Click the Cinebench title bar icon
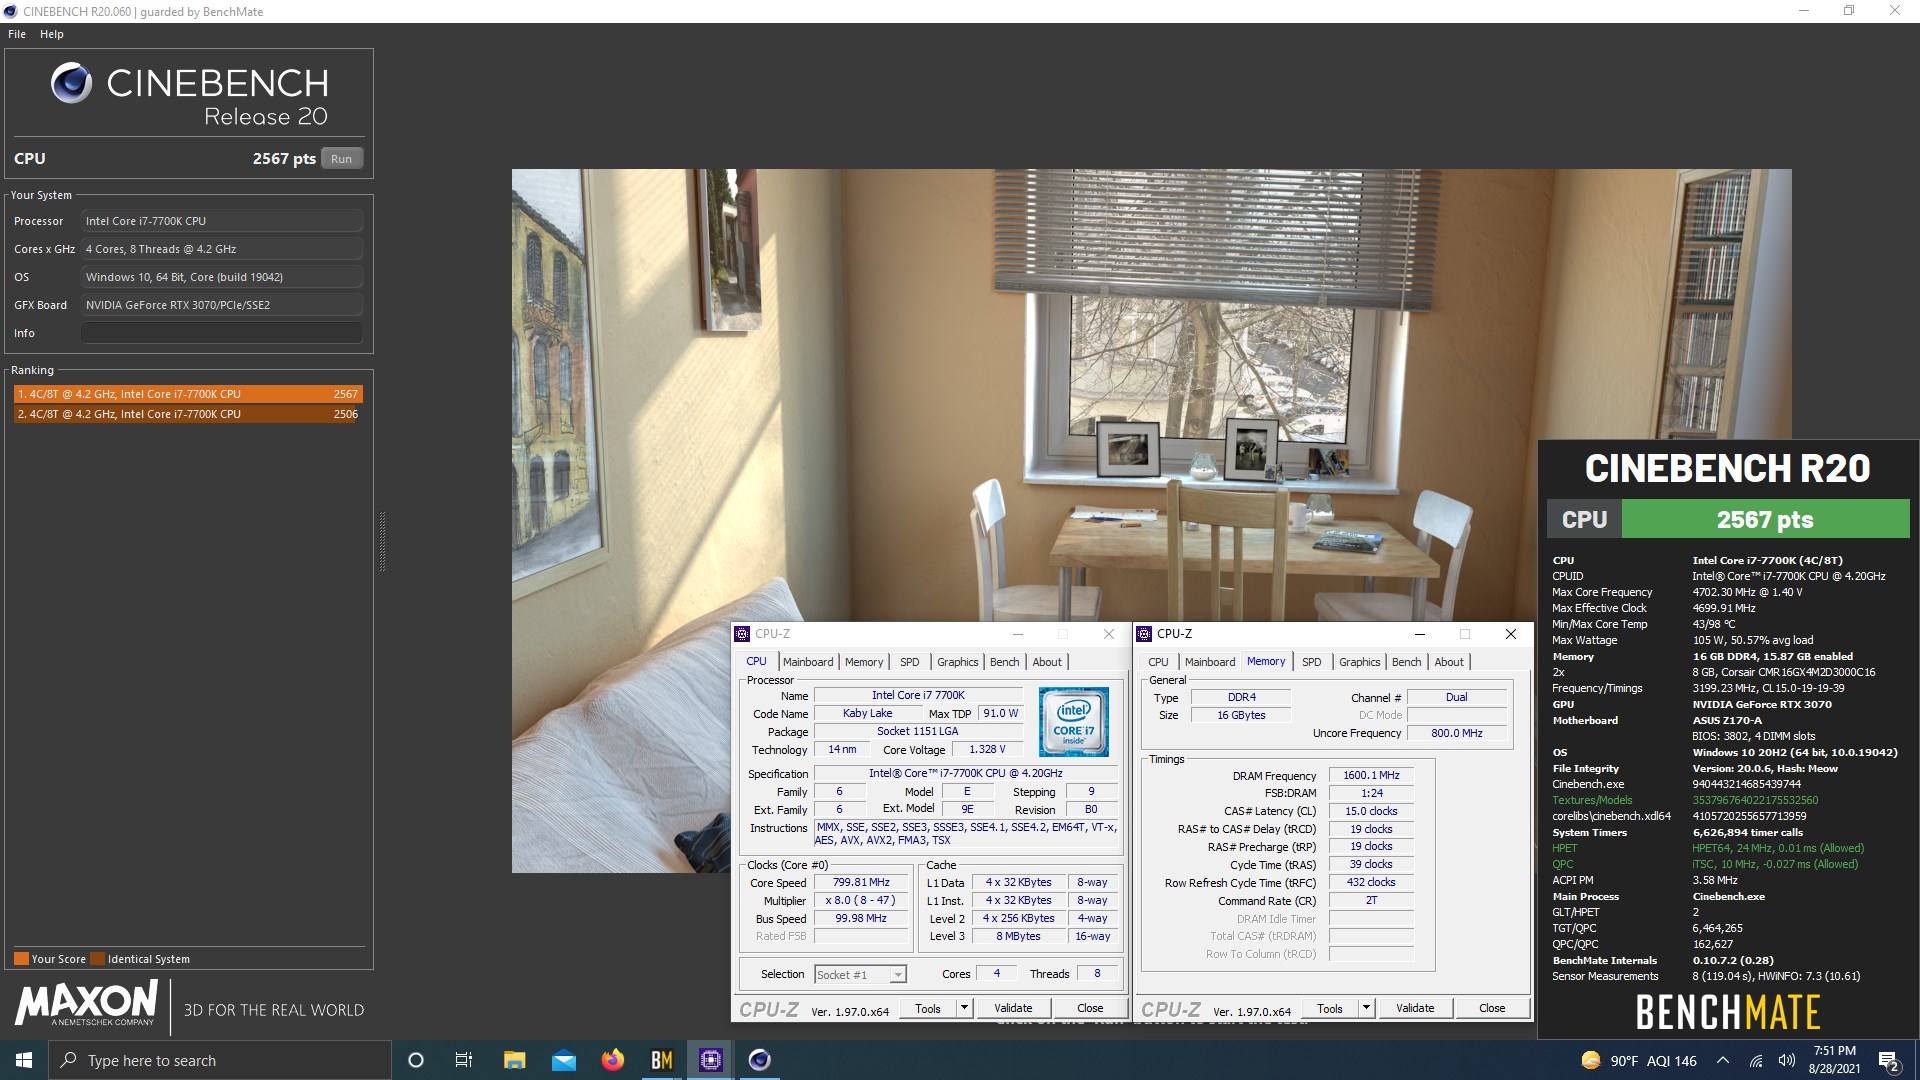Screen dimensions: 1920x1080 [x=11, y=11]
